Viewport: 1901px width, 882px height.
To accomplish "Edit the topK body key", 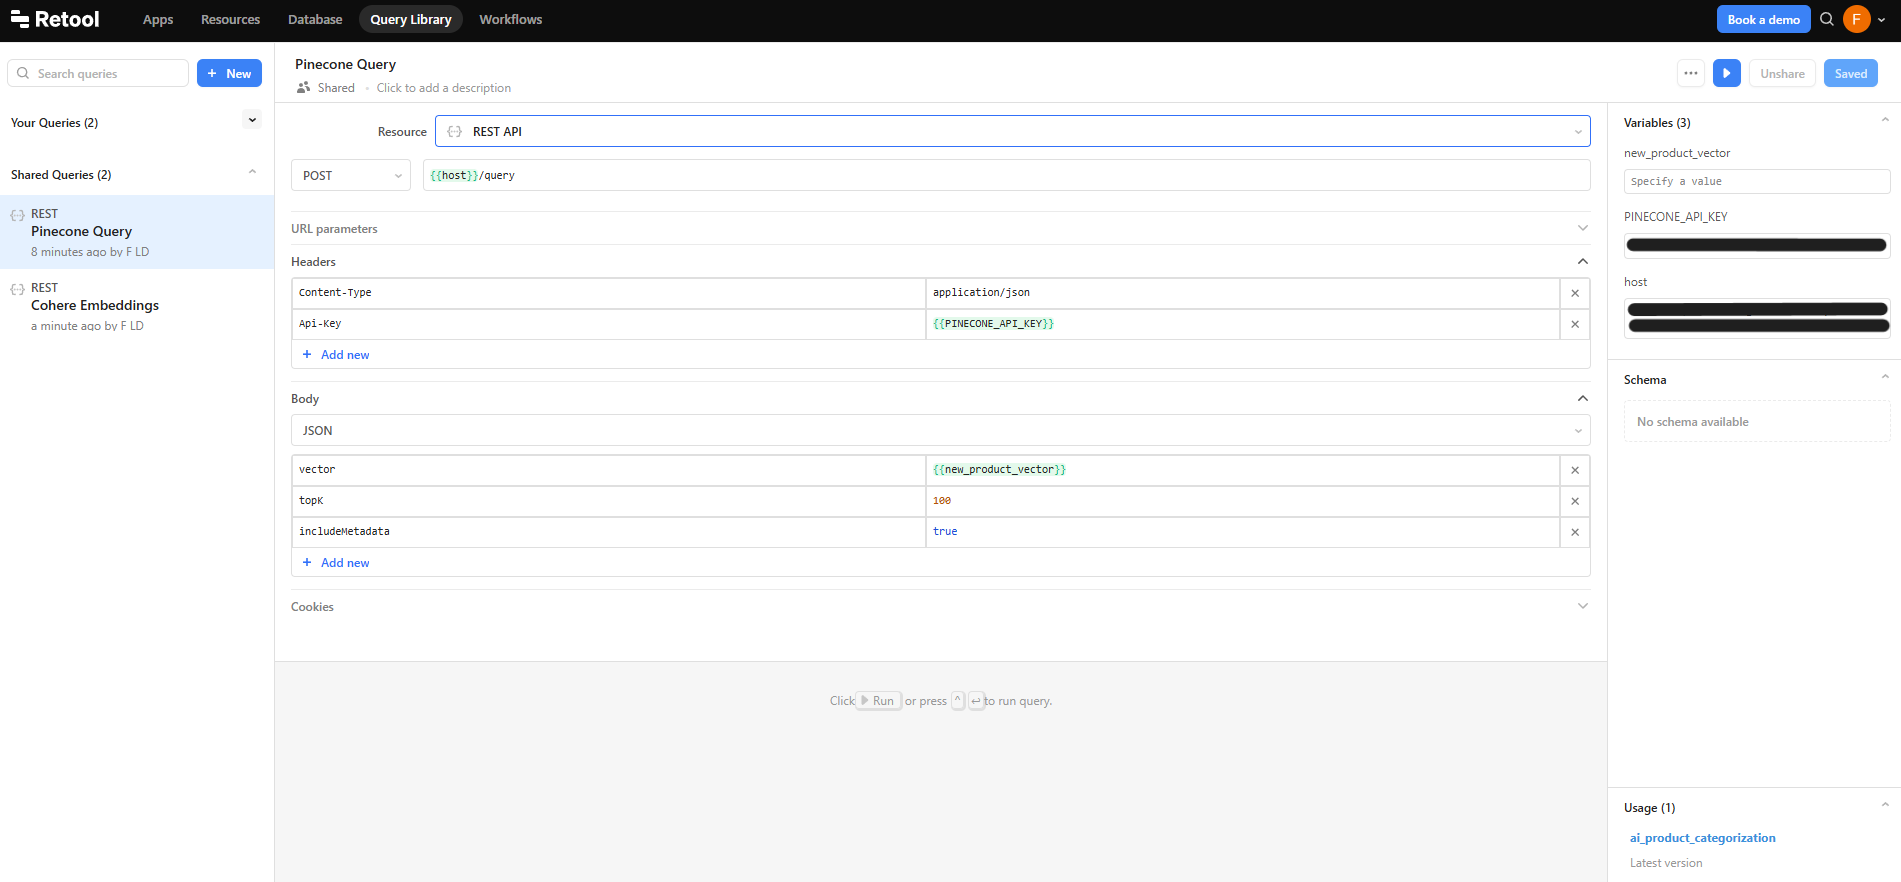I will point(608,501).
